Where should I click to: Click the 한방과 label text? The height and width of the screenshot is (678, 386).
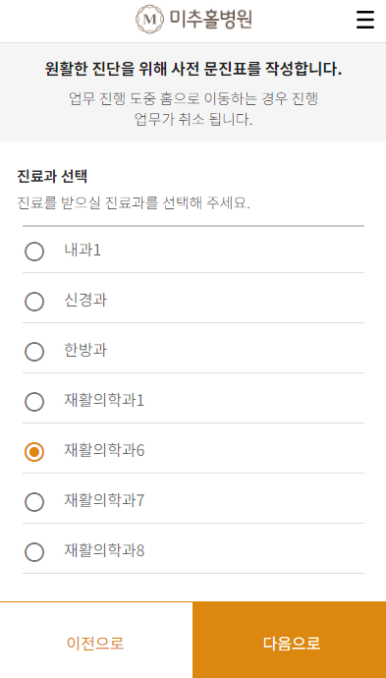point(86,351)
